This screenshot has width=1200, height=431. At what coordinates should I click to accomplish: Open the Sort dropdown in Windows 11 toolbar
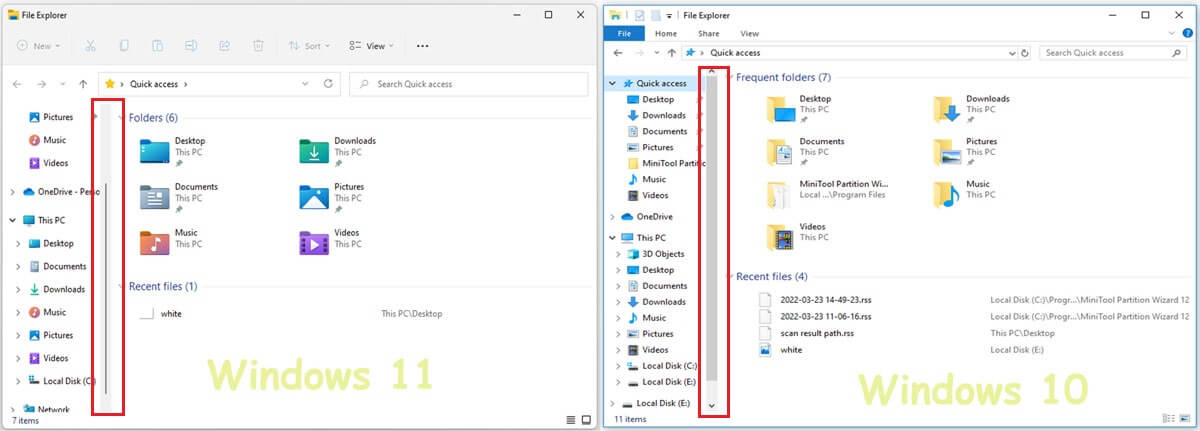[310, 46]
